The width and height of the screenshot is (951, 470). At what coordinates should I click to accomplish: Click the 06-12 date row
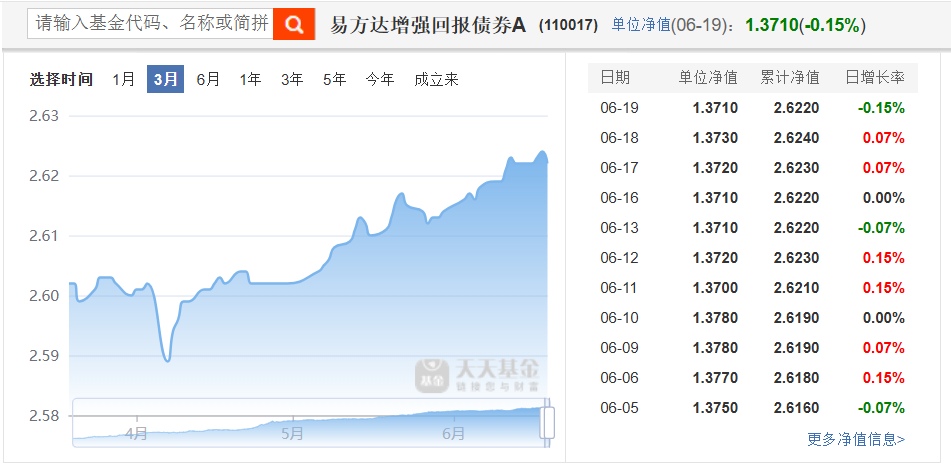click(753, 258)
